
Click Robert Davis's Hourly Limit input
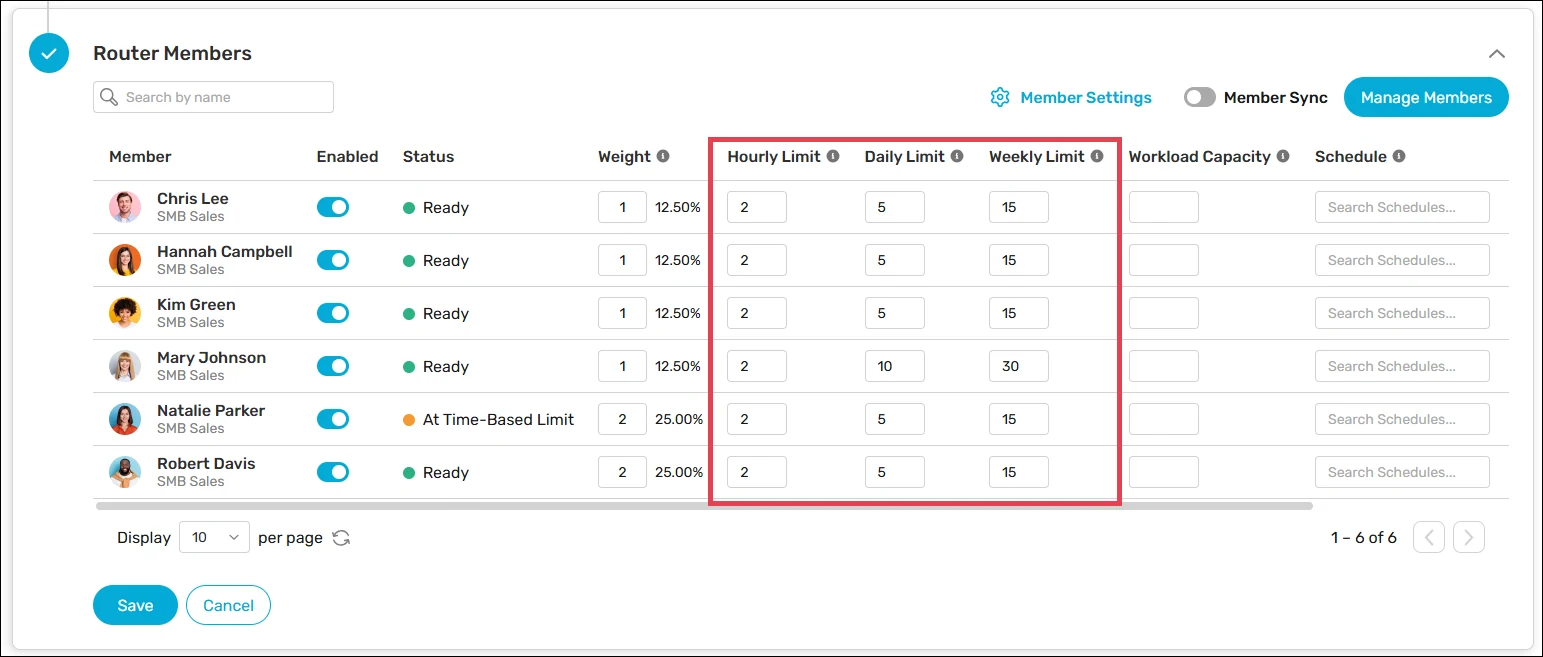coord(757,472)
